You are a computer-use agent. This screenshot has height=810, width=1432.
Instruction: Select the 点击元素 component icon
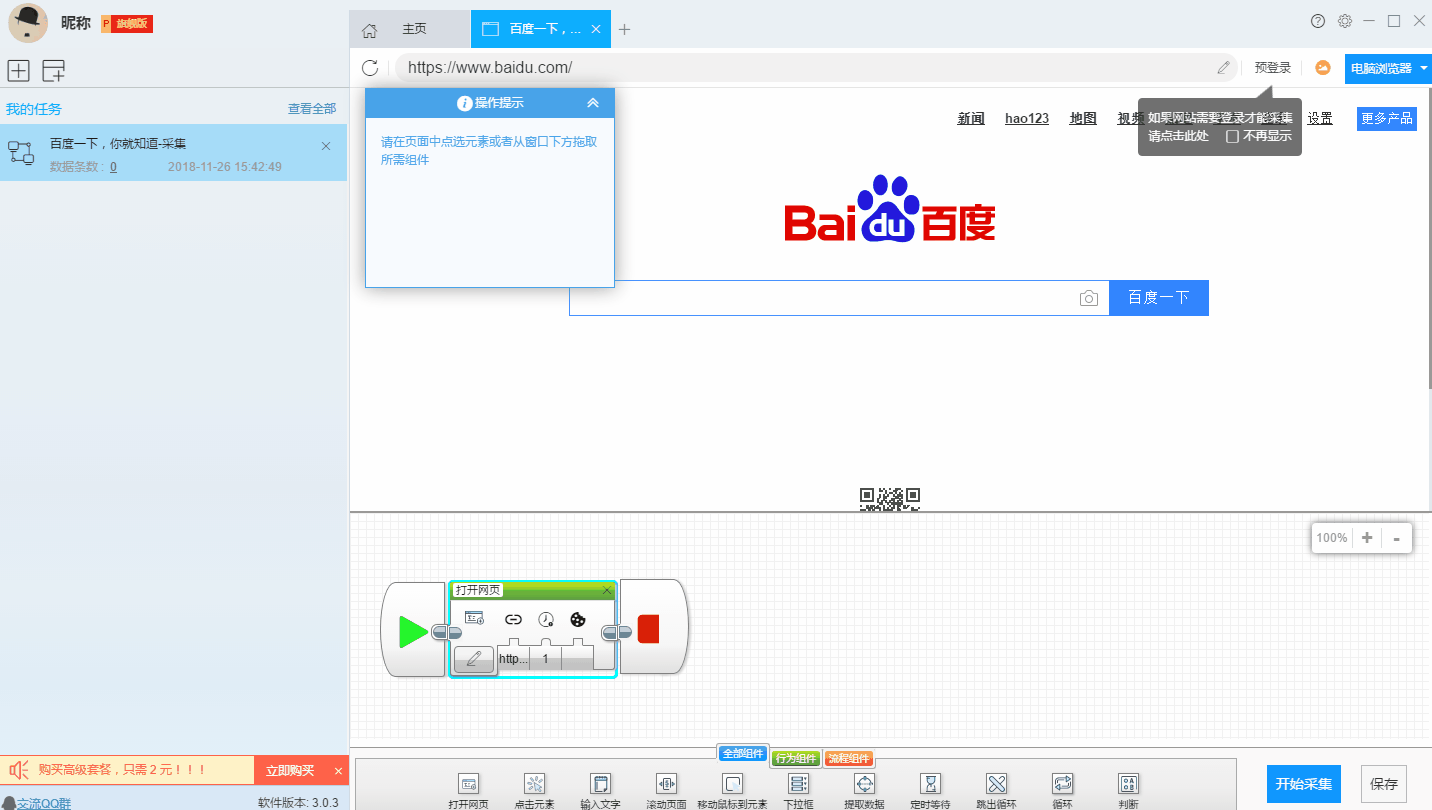coord(534,785)
